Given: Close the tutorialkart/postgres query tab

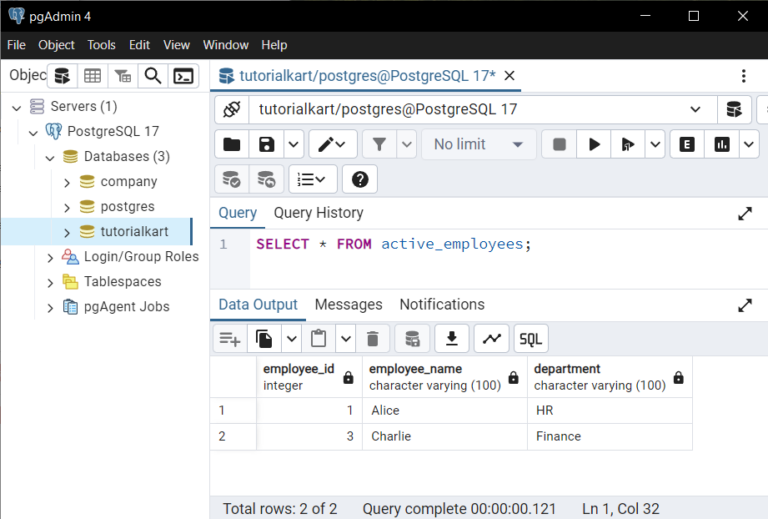Looking at the screenshot, I should (x=509, y=76).
